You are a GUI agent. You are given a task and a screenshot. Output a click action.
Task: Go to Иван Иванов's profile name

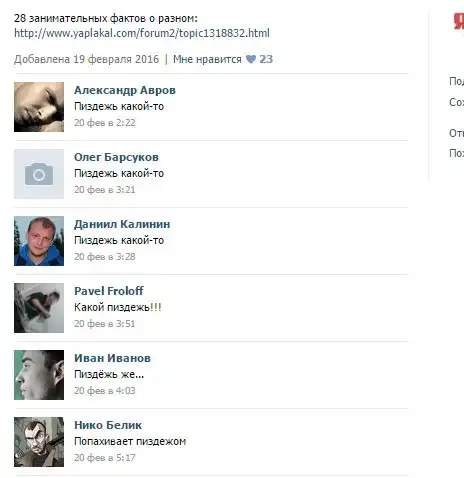[x=112, y=358]
